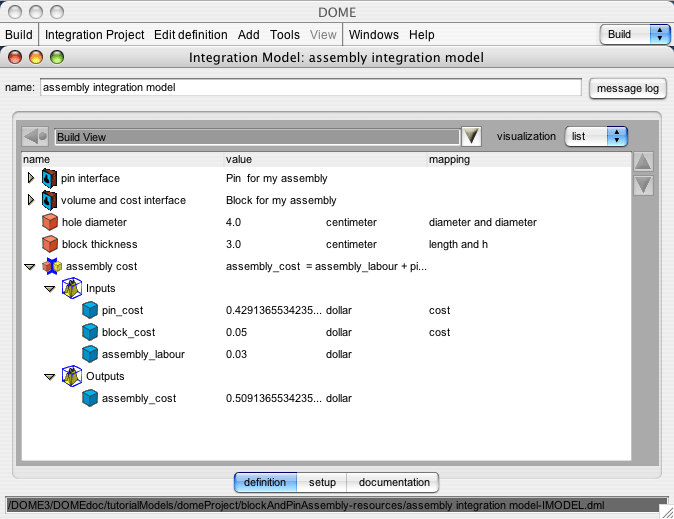
Task: Expand the pin interface row
Action: [31, 178]
